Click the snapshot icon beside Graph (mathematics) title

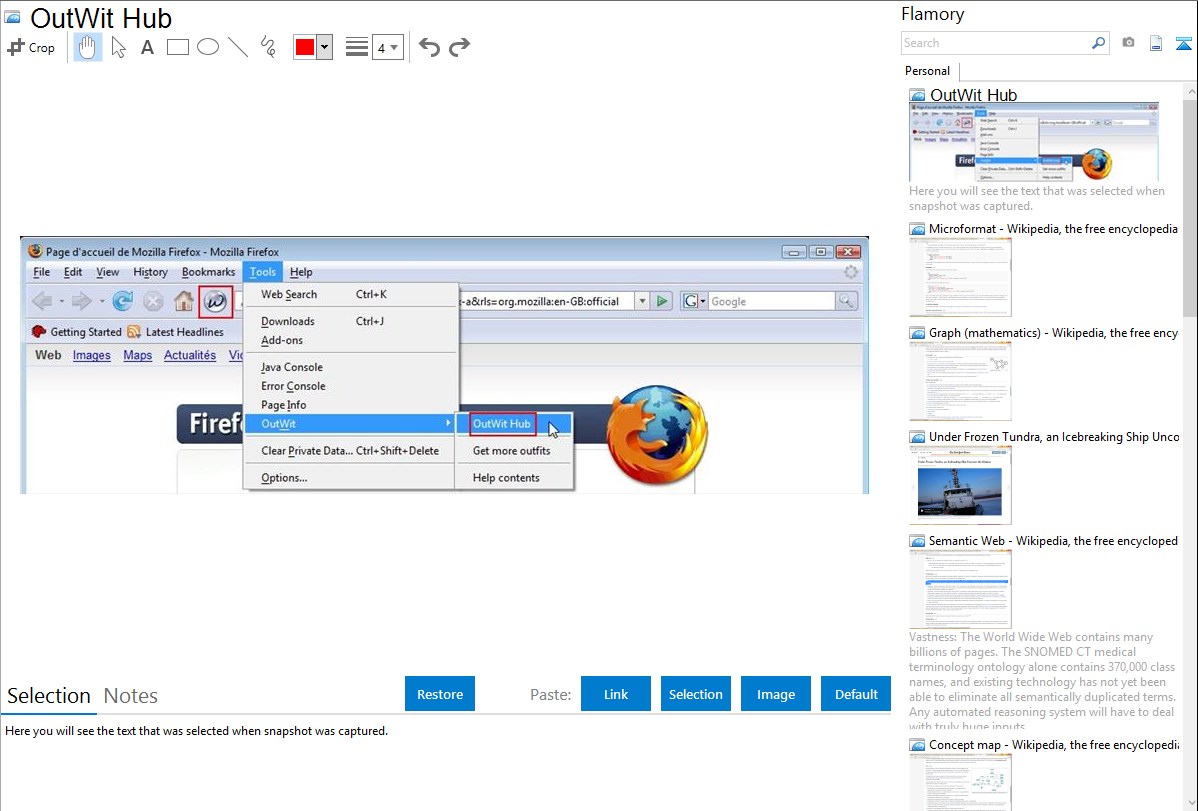point(917,333)
